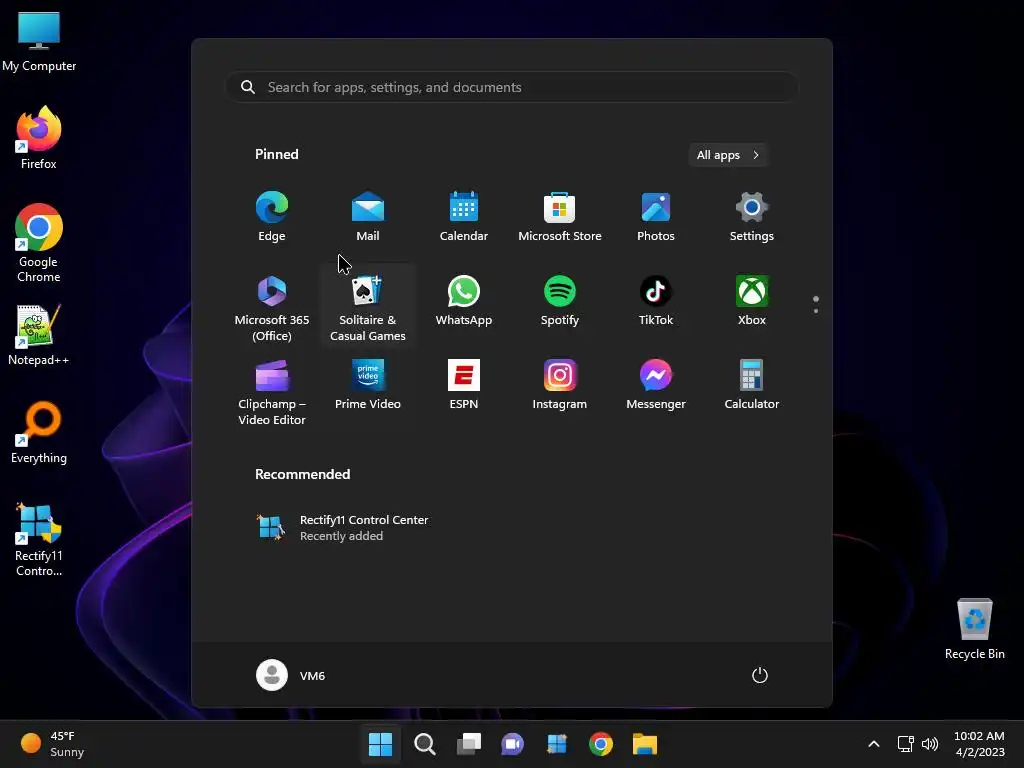Select the Google Chrome desktop shortcut
Screen dimensions: 1024x768
[39, 243]
